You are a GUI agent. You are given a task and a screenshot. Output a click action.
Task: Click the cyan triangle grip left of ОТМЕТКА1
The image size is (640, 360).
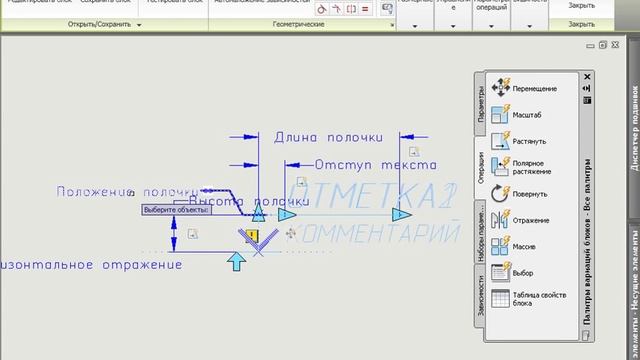tap(287, 215)
